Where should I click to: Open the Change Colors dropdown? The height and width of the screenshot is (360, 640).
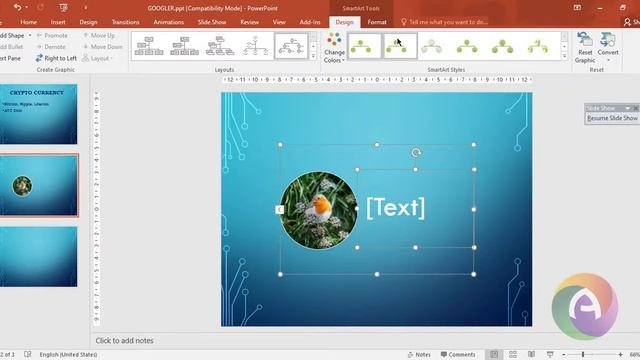[x=334, y=48]
